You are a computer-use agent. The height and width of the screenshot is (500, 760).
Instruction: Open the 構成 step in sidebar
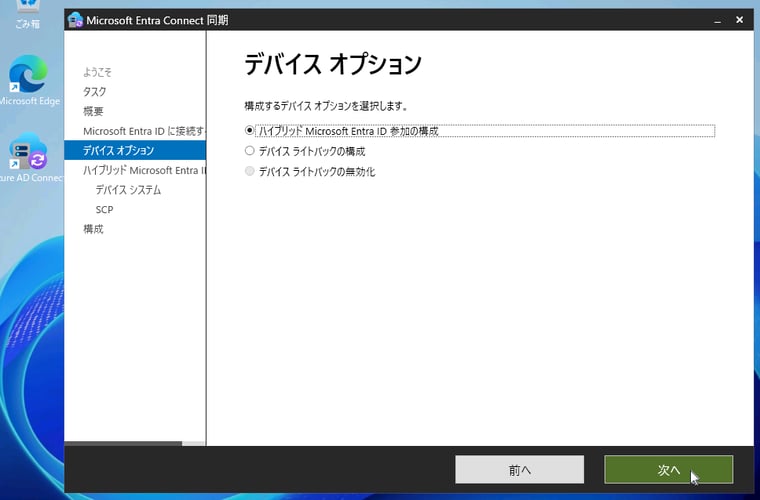pyautogui.click(x=93, y=229)
